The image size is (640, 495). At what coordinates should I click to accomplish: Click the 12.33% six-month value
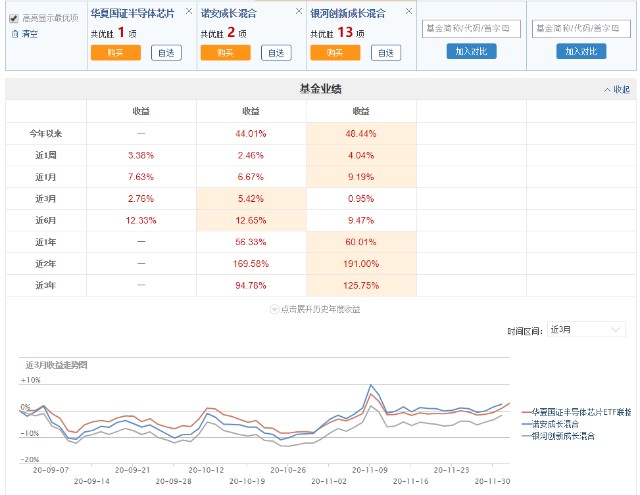[x=141, y=220]
